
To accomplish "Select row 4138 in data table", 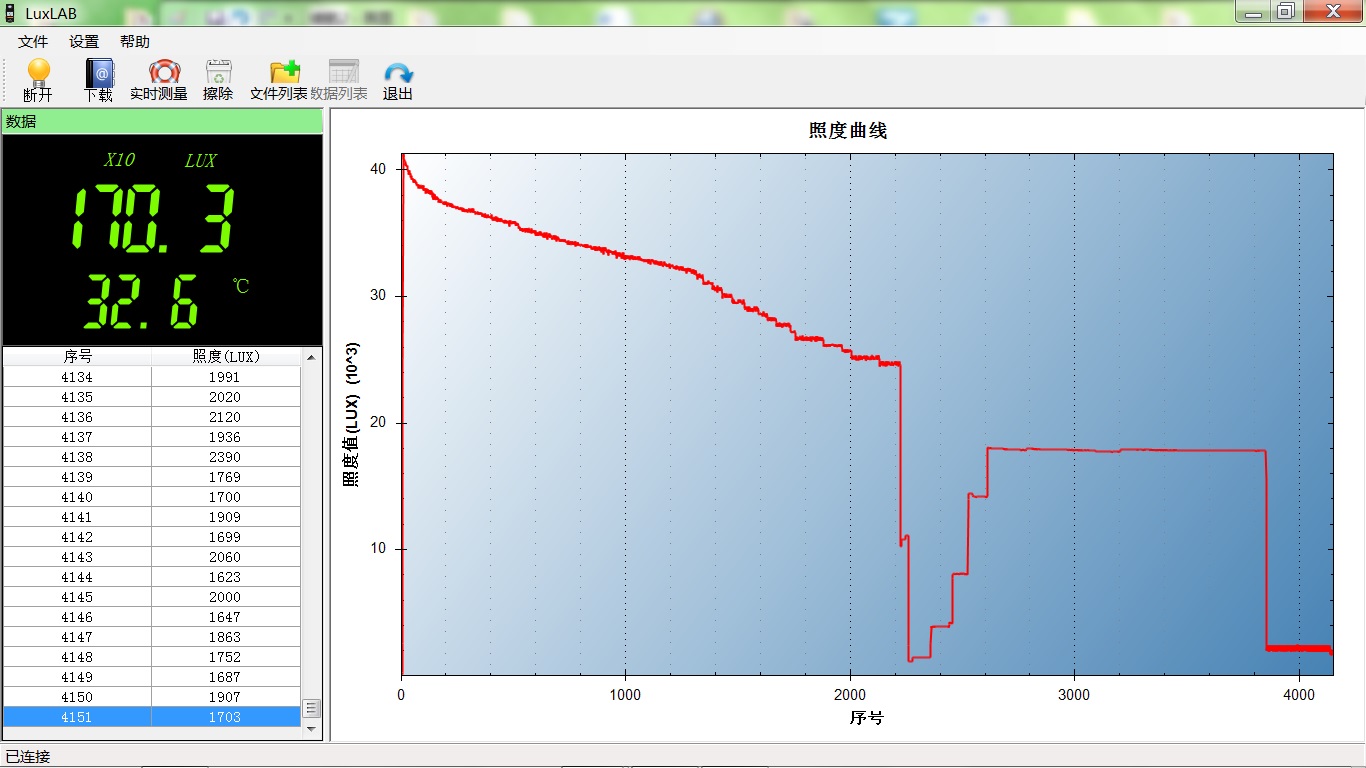I will (152, 457).
